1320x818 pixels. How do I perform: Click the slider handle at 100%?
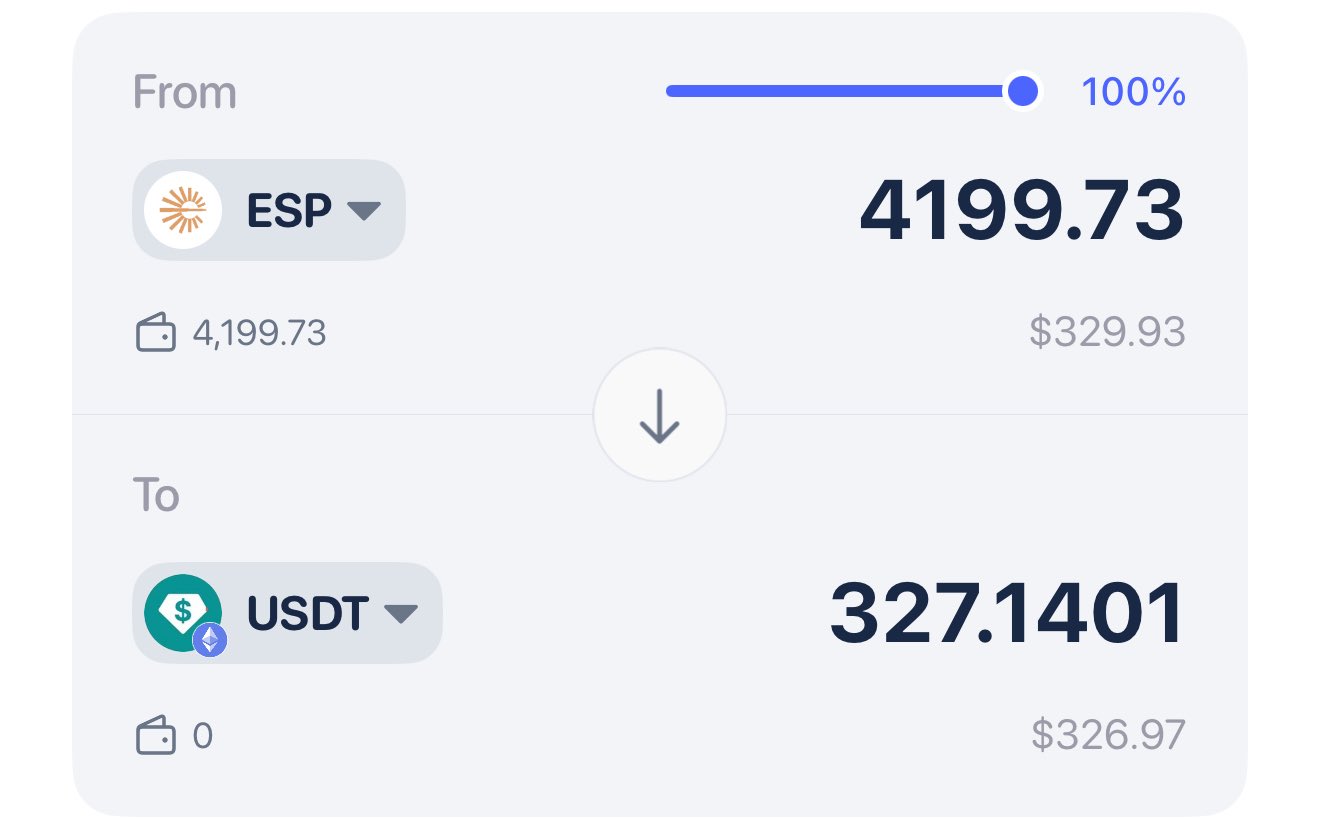click(1022, 92)
